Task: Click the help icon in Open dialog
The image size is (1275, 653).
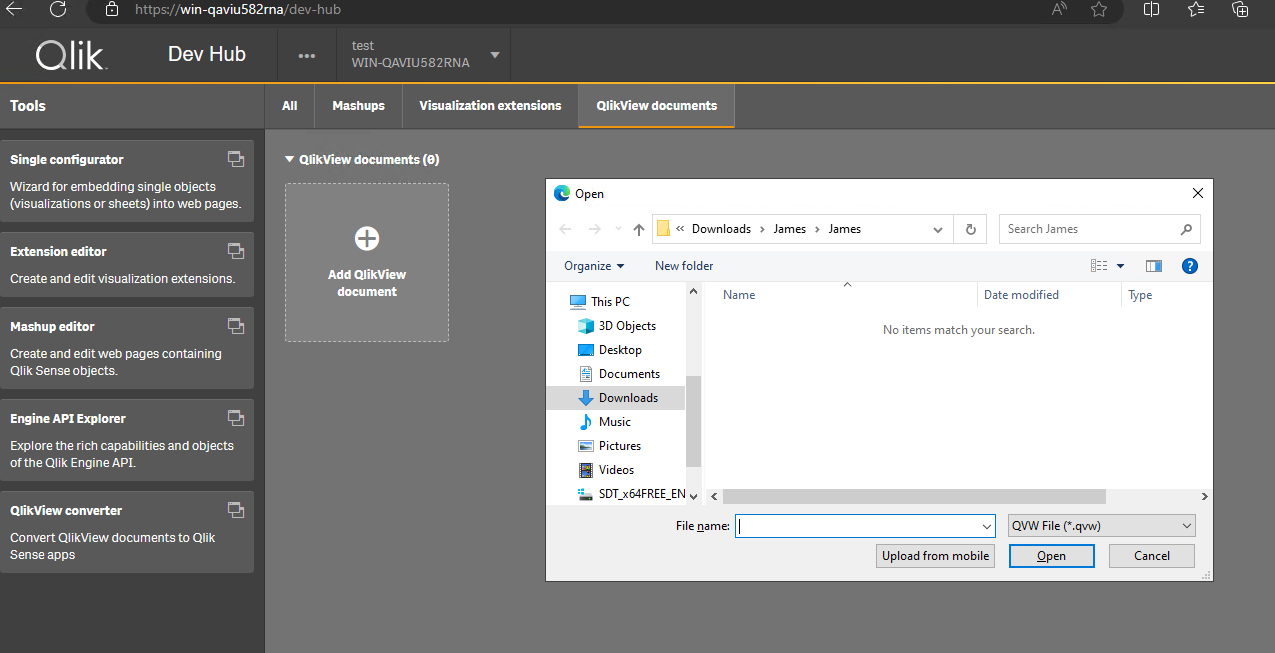Action: [1189, 266]
